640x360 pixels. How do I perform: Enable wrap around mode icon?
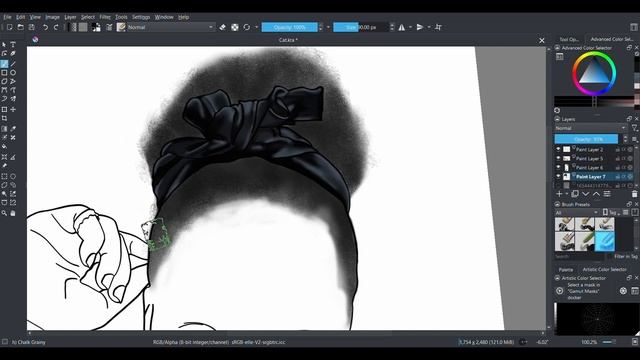tap(438, 27)
